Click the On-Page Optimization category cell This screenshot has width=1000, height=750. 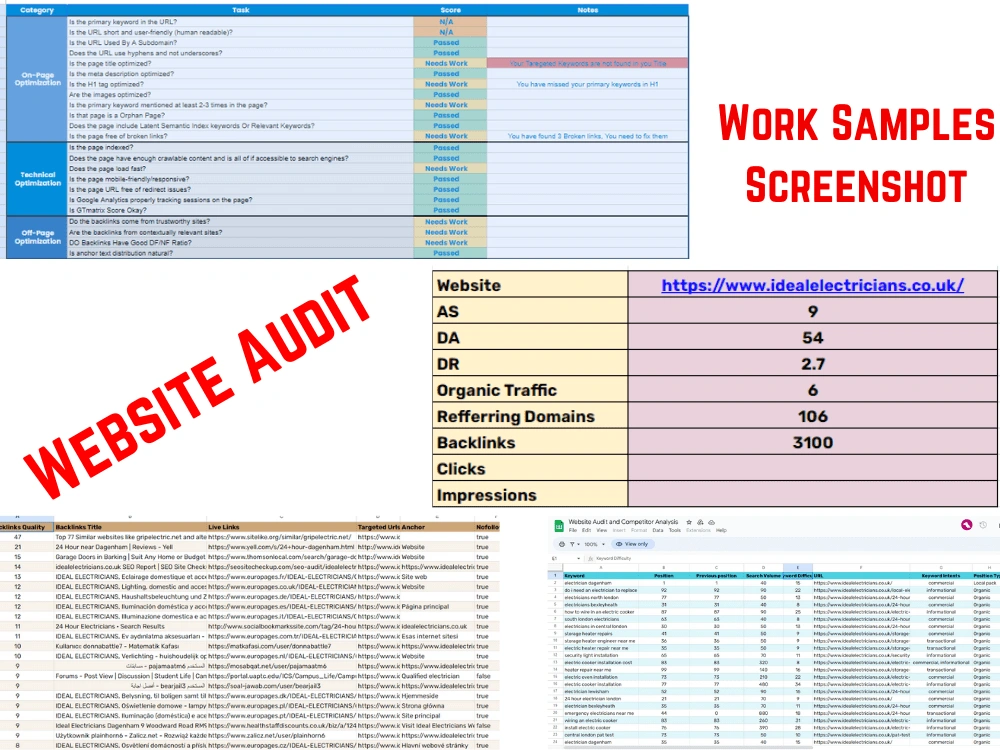pyautogui.click(x=37, y=79)
